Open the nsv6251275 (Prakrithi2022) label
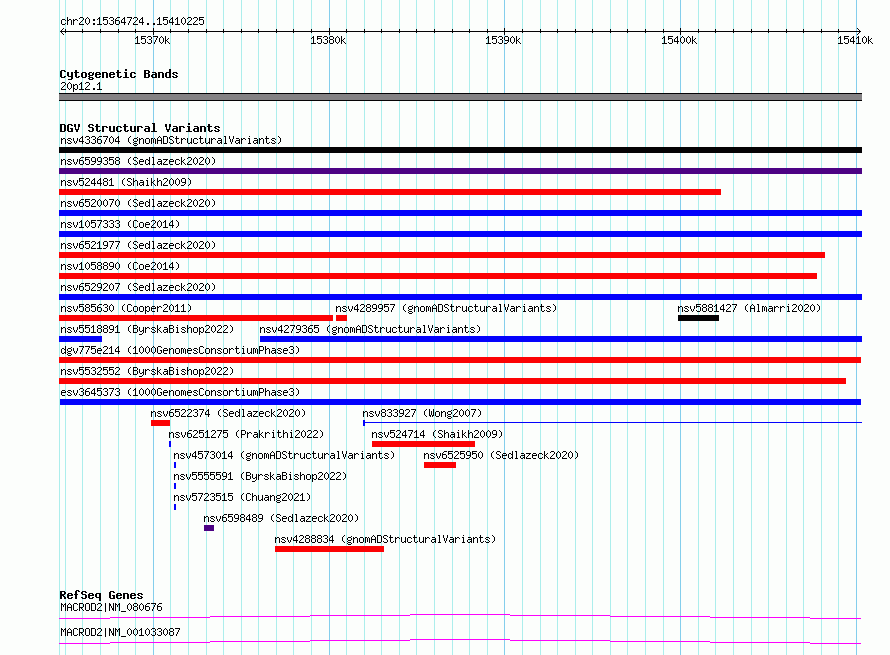Viewport: 890px width, 655px height. coord(246,434)
